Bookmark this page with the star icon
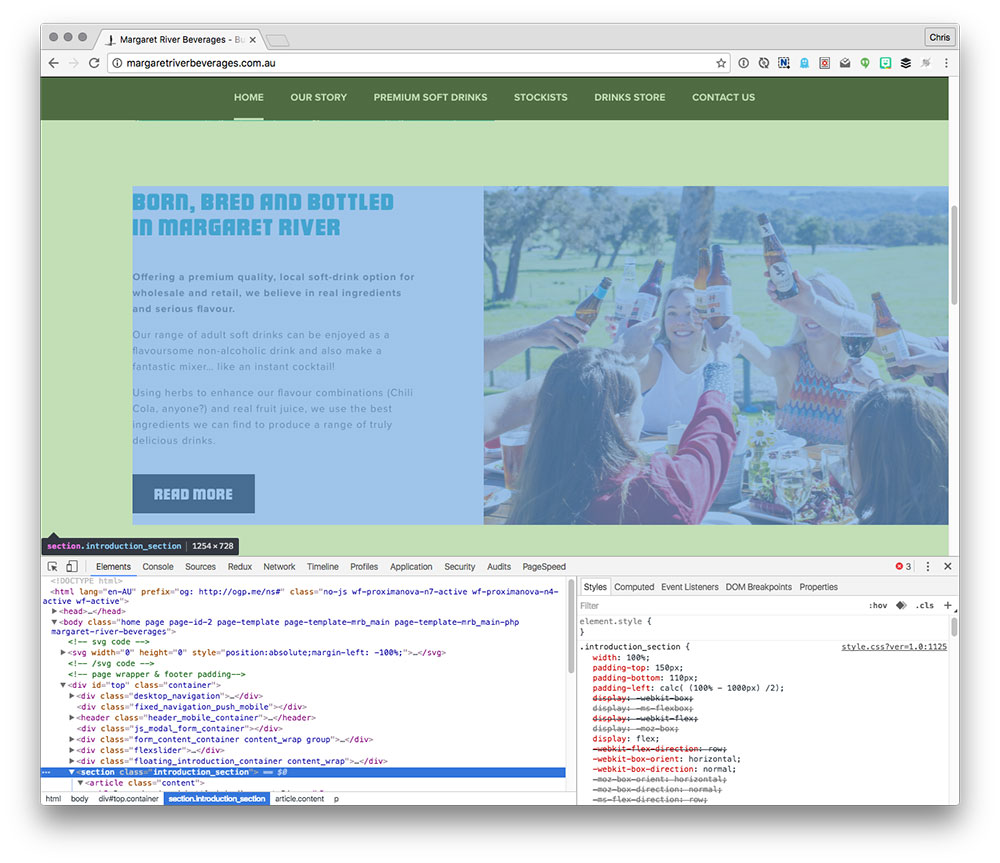The image size is (1000, 863). (x=721, y=63)
